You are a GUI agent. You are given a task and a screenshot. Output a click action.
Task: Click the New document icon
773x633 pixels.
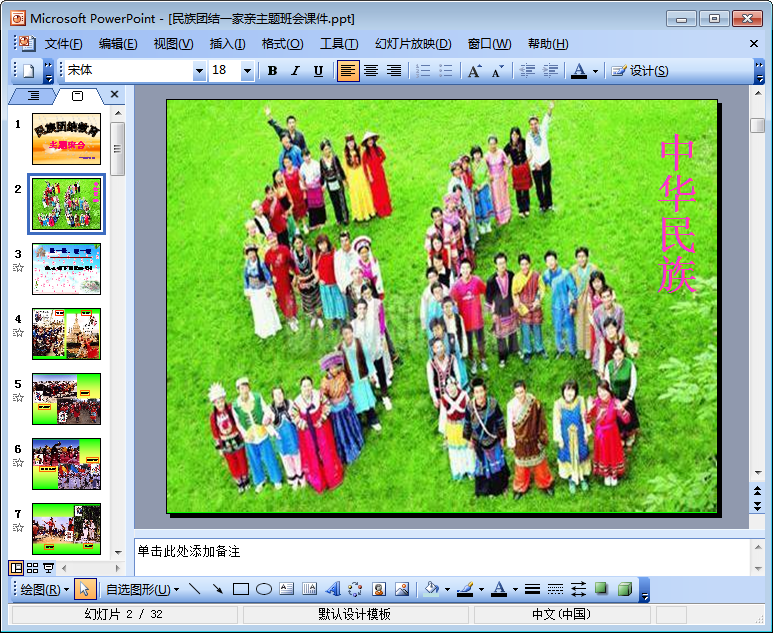tap(29, 71)
